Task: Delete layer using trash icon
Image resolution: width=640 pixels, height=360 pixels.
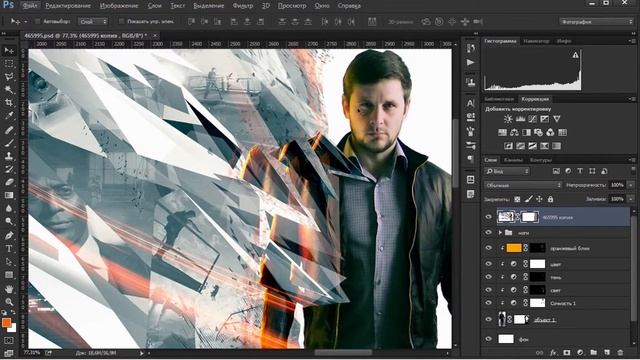Action: [x=620, y=353]
